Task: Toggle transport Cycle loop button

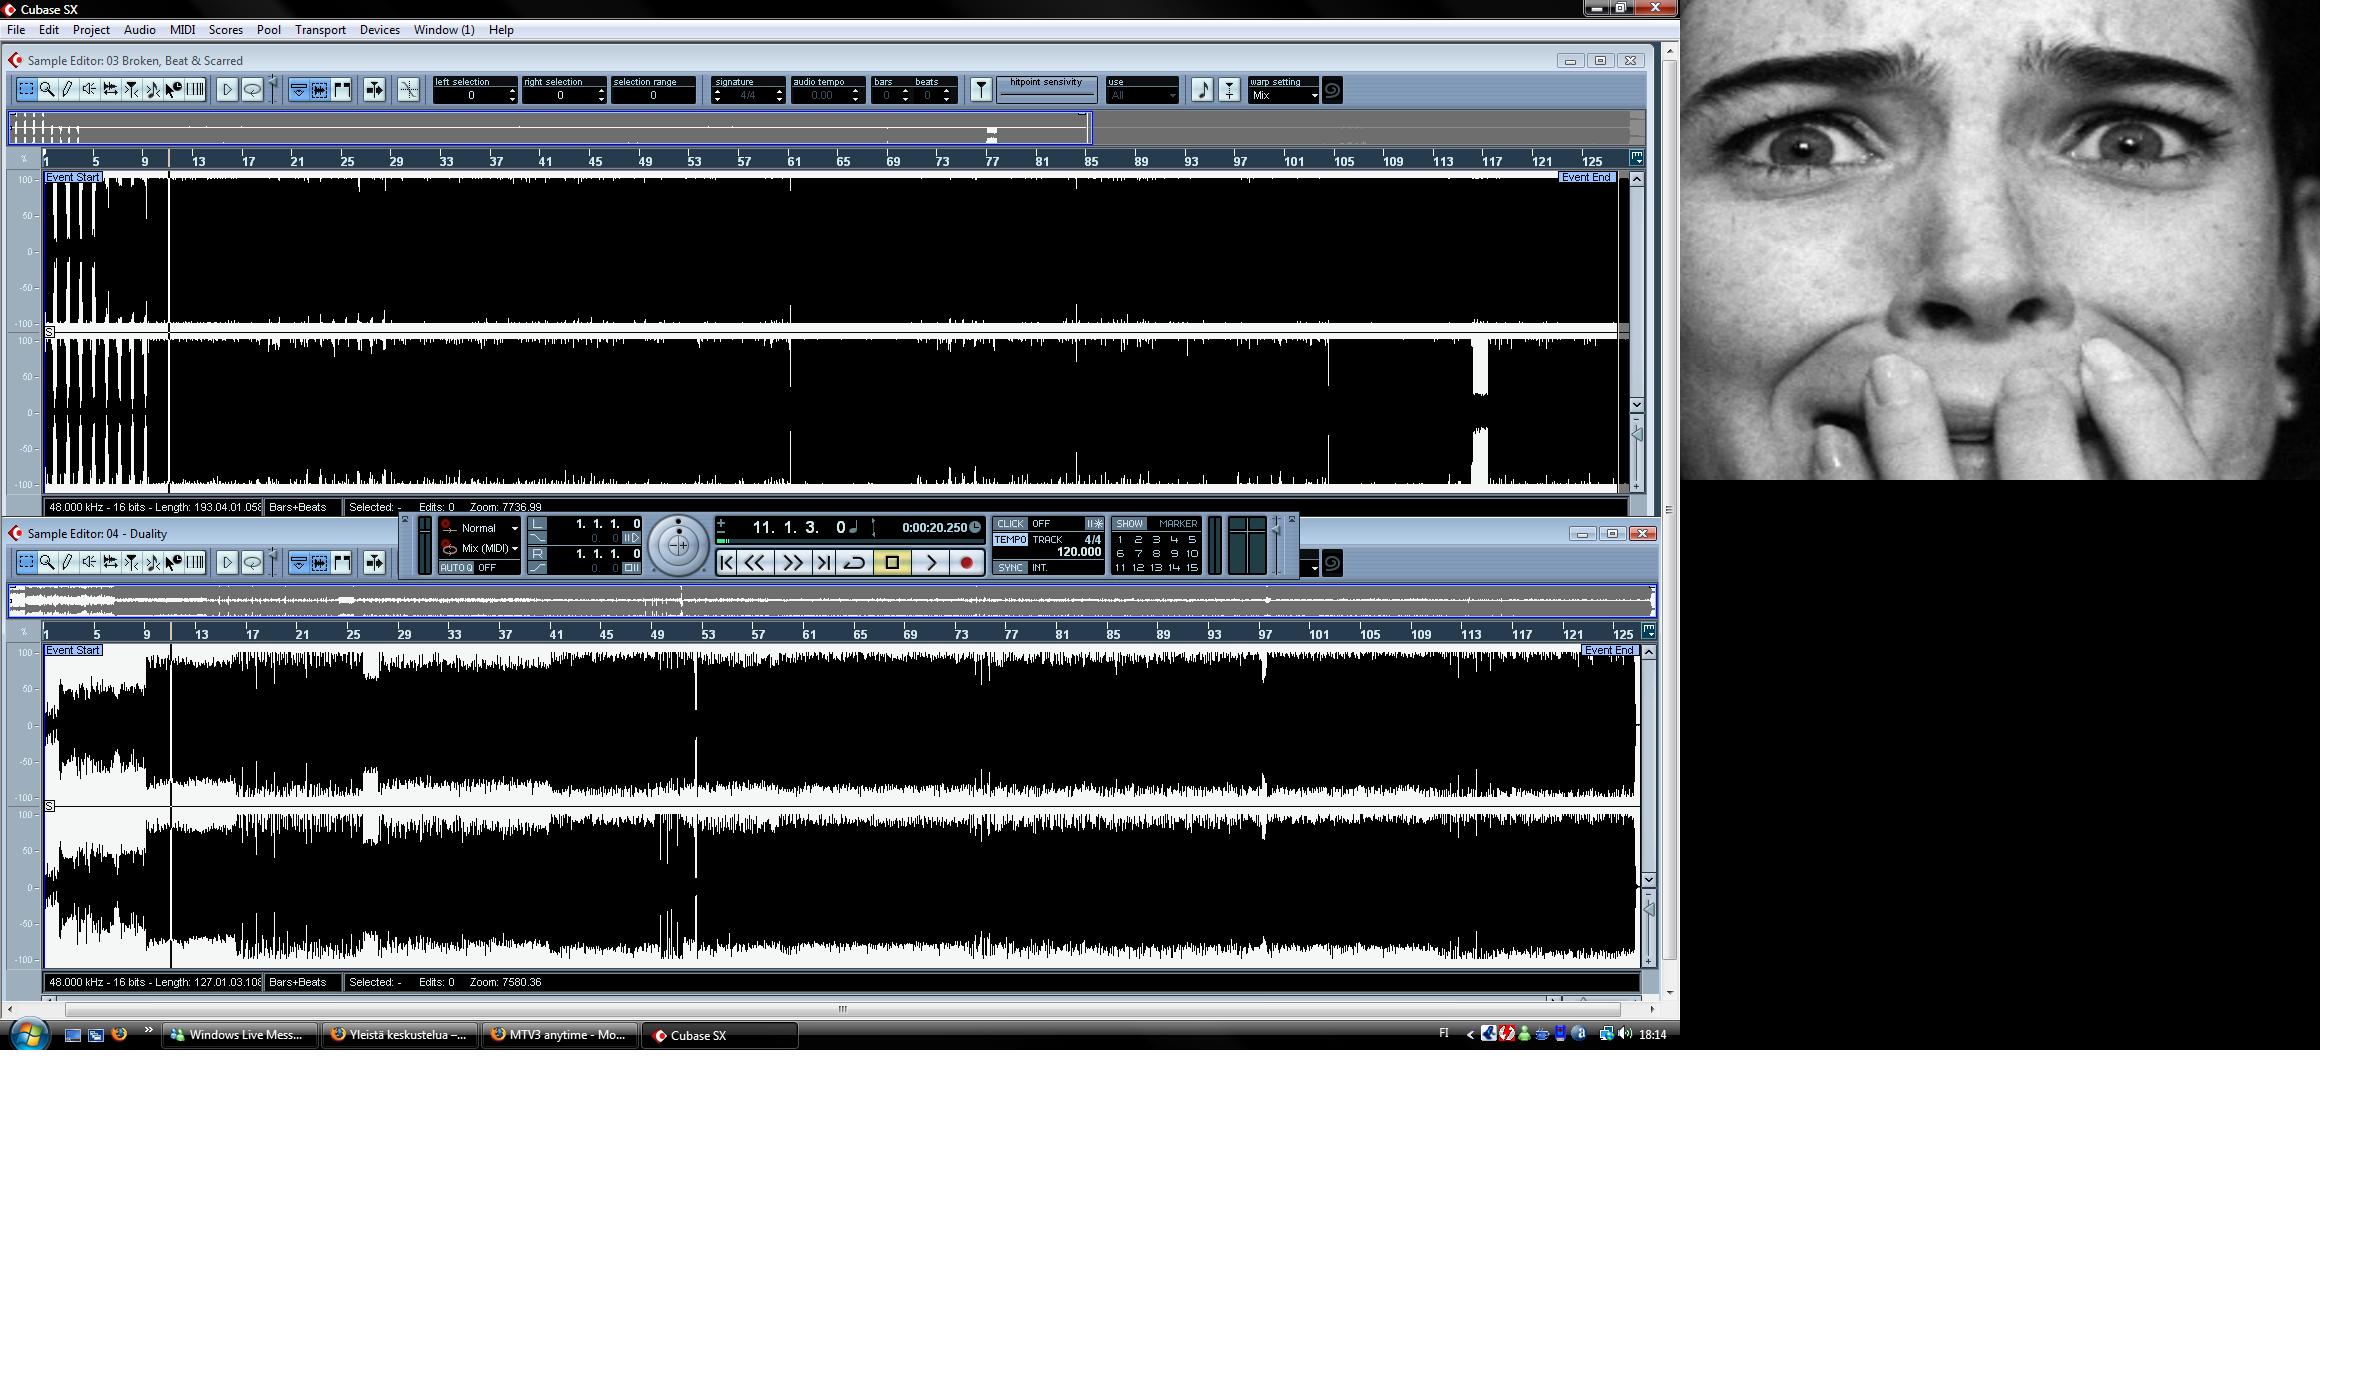Action: 854,563
